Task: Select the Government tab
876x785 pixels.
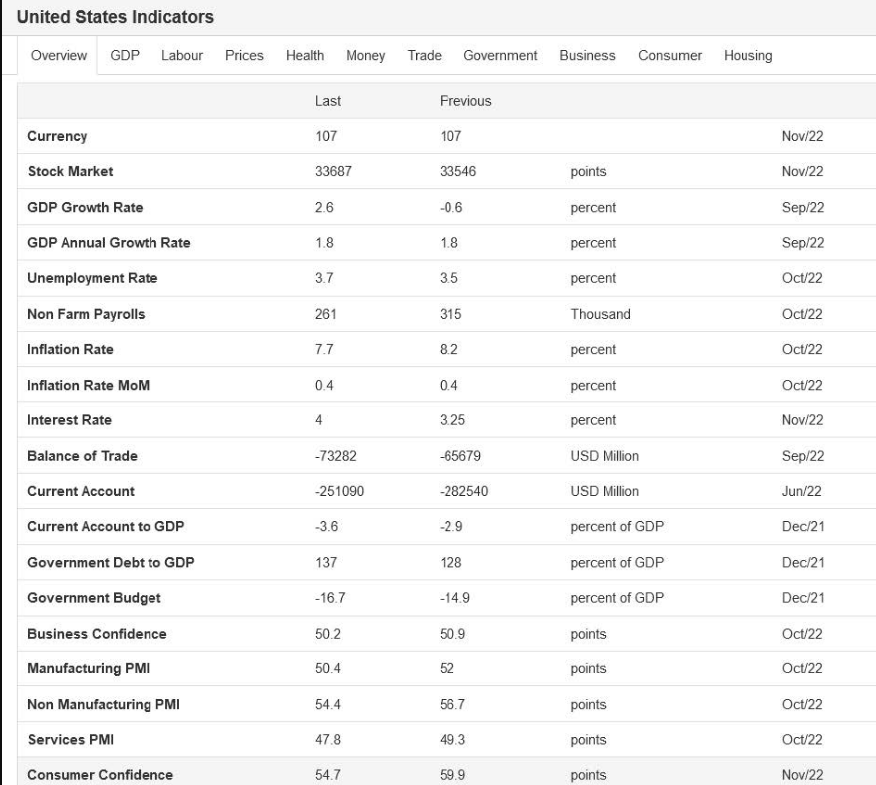Action: pos(500,56)
